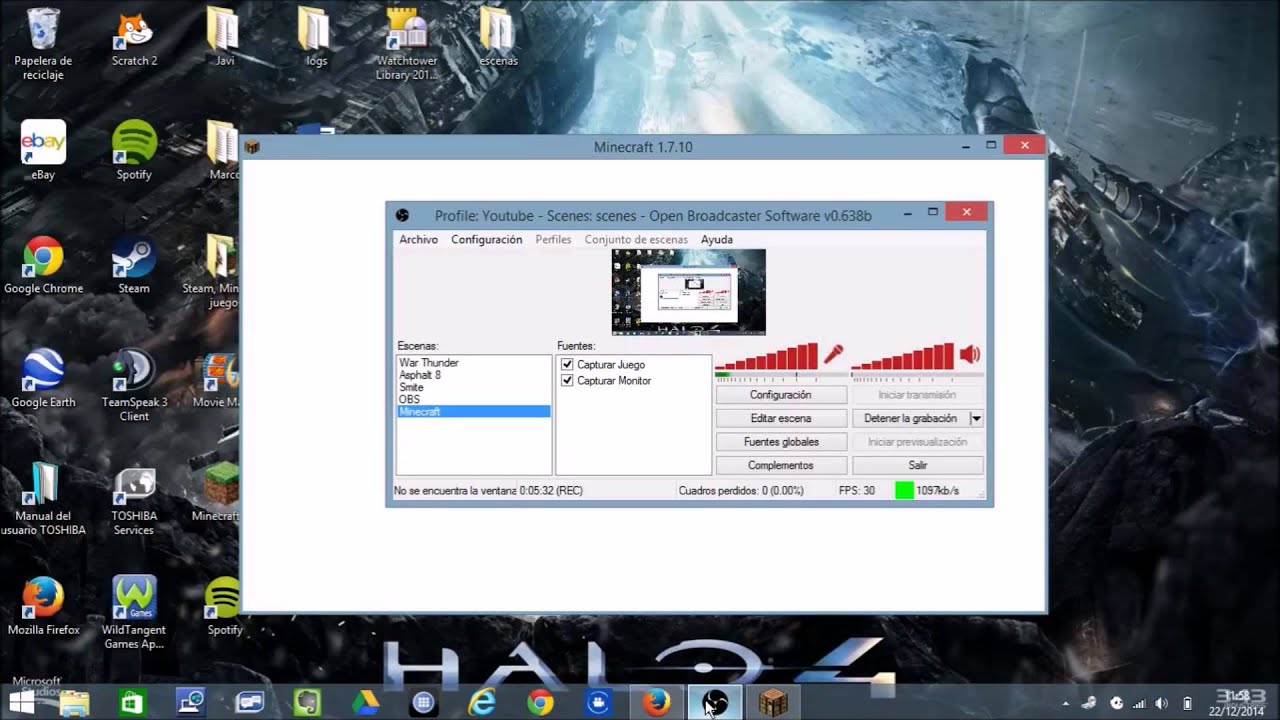The width and height of the screenshot is (1280, 720).
Task: Click the 1097kb/s bitrate status
Action: [x=937, y=491]
